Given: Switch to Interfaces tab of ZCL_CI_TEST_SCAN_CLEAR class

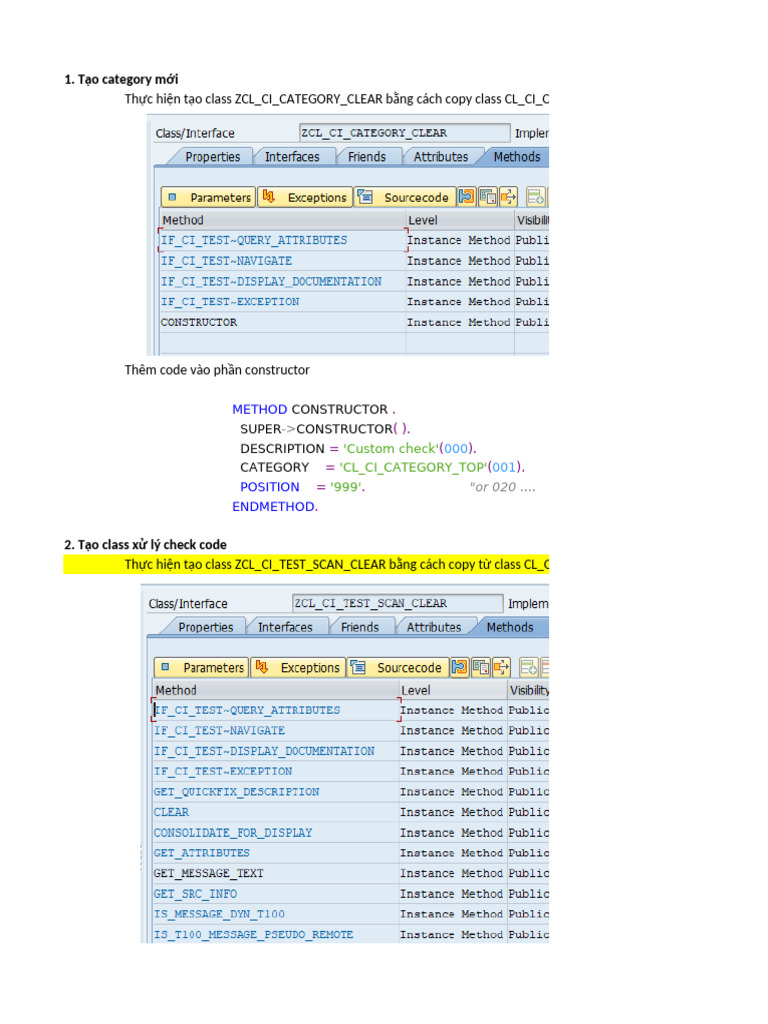Looking at the screenshot, I should point(285,627).
